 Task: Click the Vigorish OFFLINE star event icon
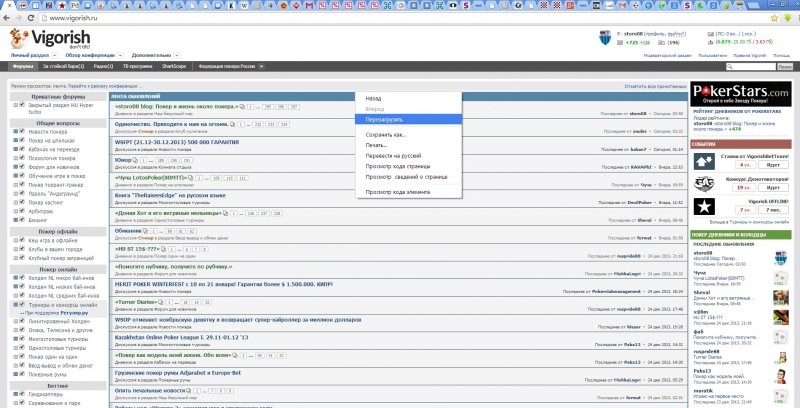pos(706,206)
